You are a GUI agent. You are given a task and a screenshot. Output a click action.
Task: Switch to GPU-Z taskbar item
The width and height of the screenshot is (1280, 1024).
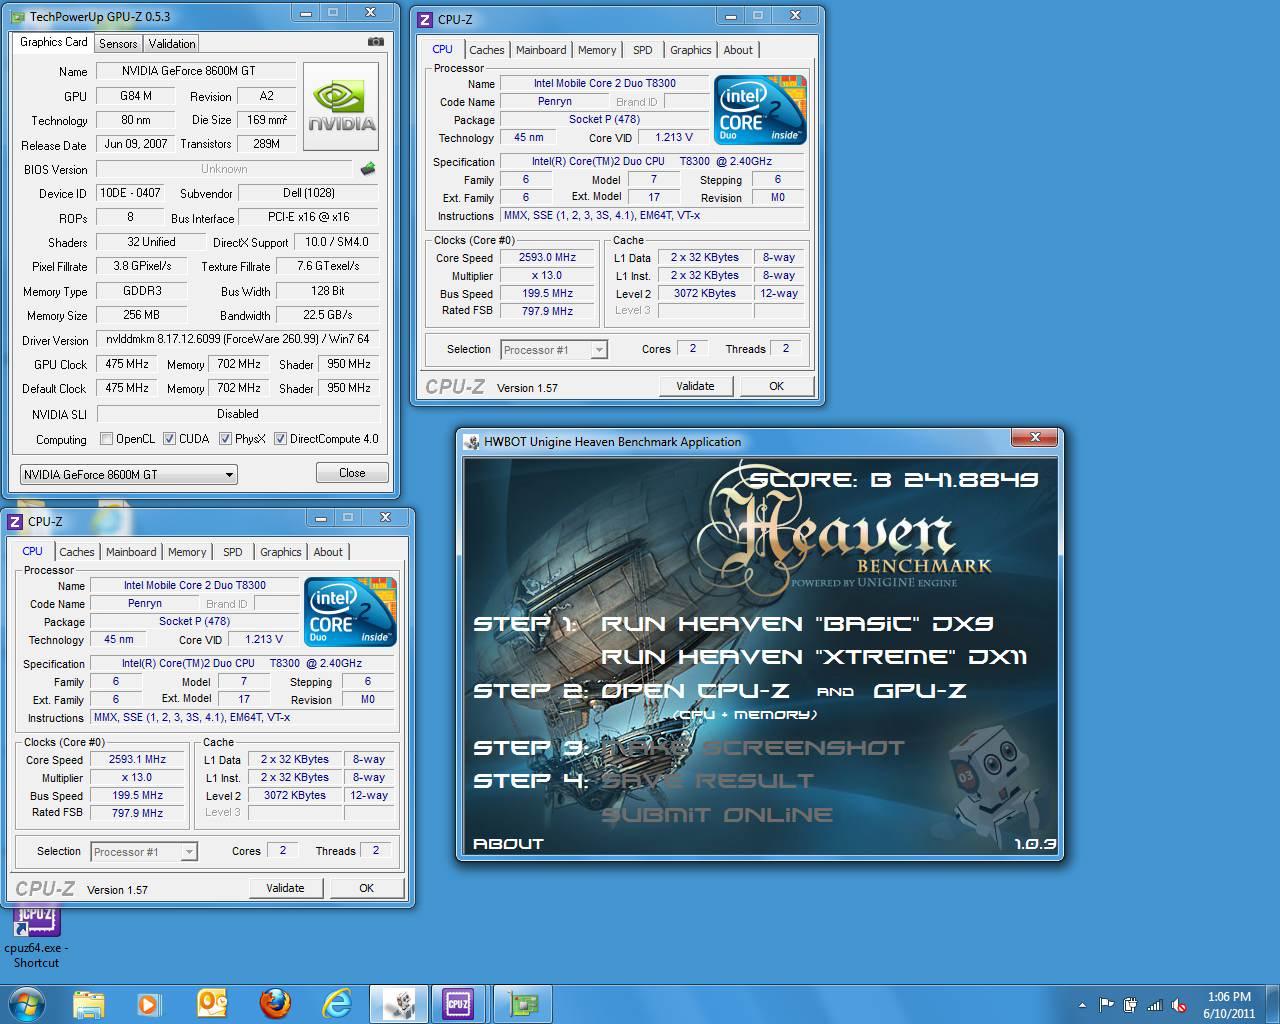522,1004
